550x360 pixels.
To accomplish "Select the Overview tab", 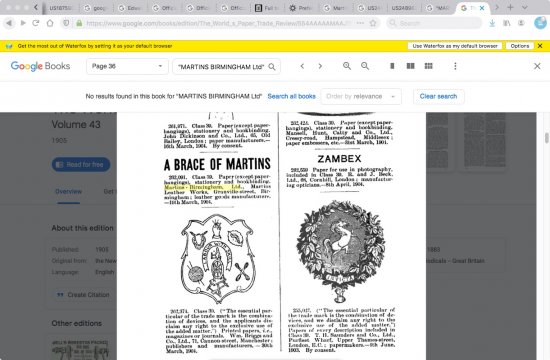I will (x=68, y=192).
